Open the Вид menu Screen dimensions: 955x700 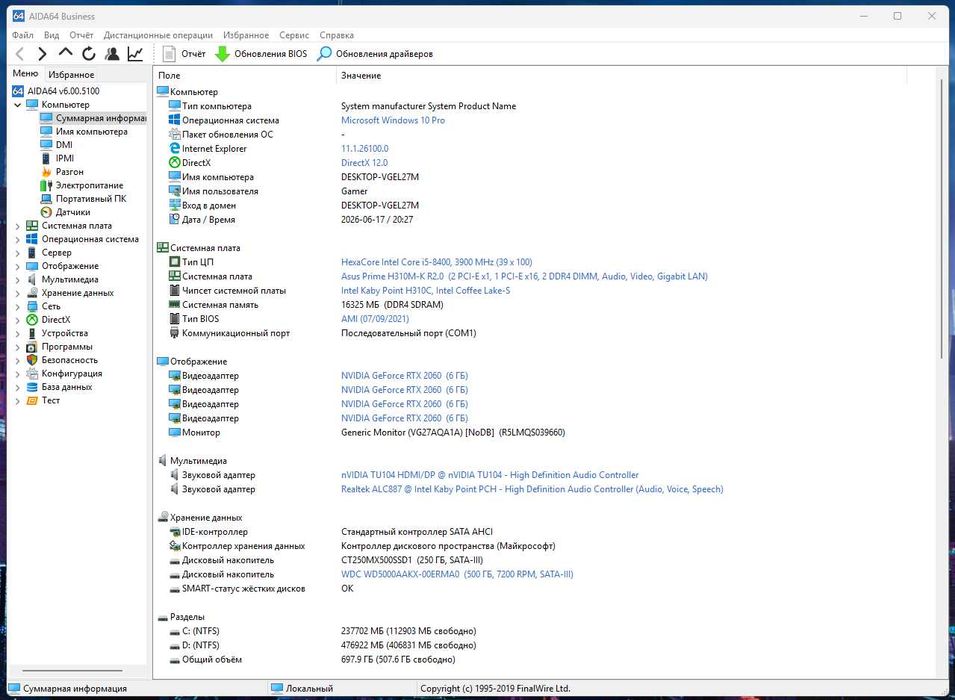coord(51,35)
